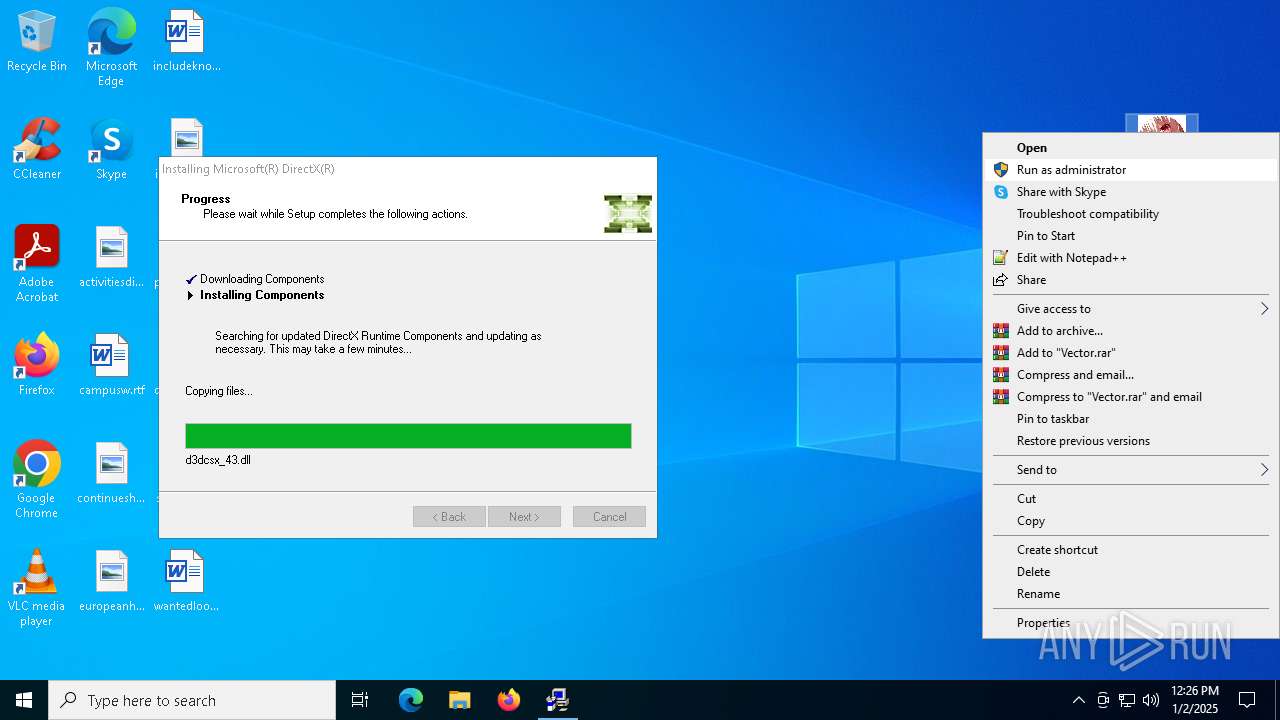The height and width of the screenshot is (720, 1280).
Task: Select Edit with Notepad++
Action: (1131, 258)
